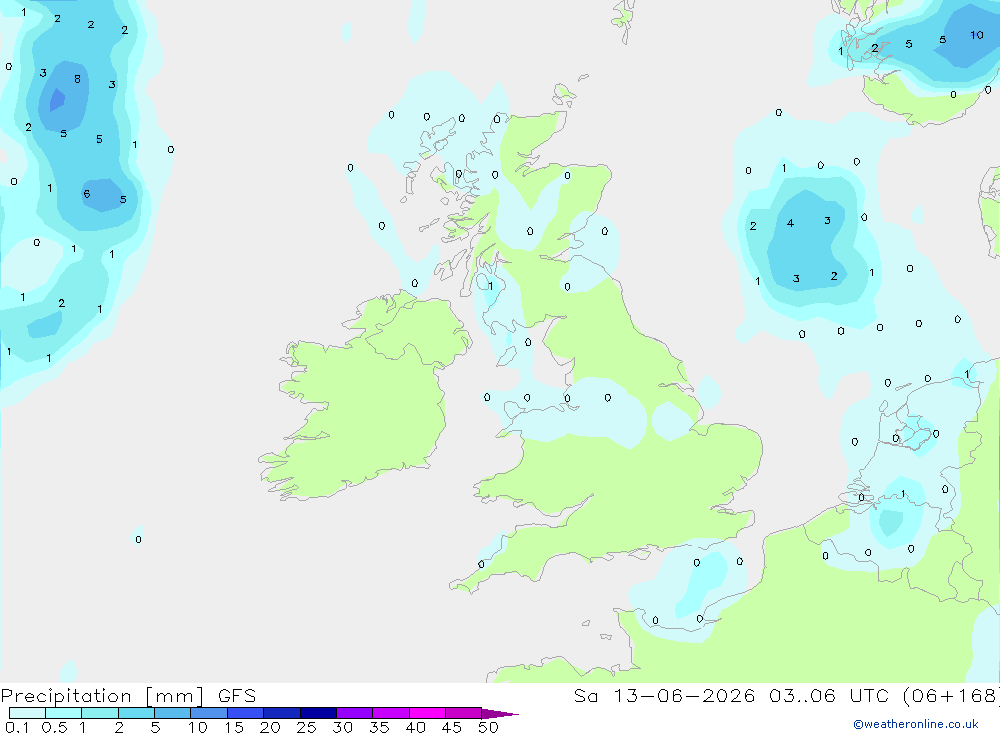Click the purple arrow beyond 50 in legend

[500, 713]
